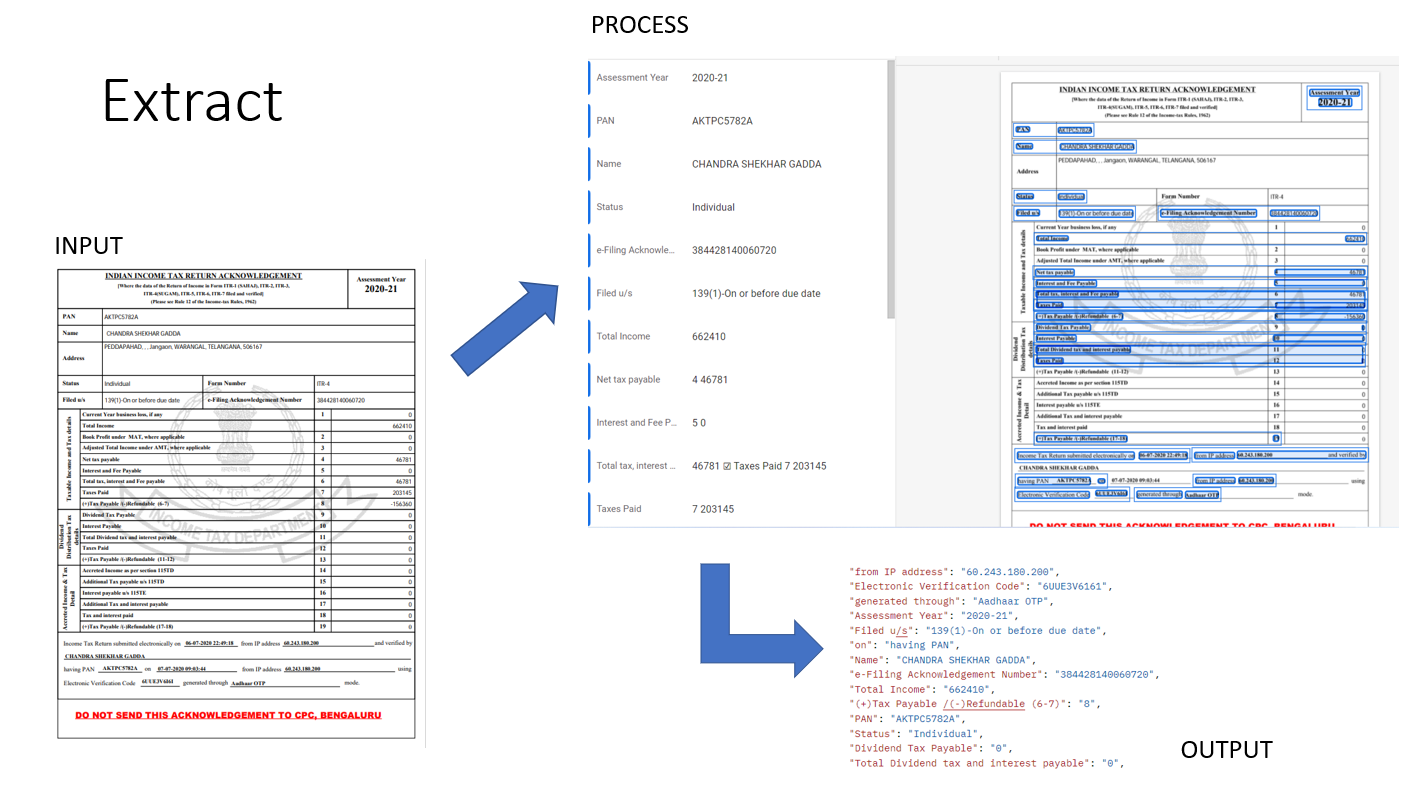This screenshot has width=1413, height=787.
Task: Click the 'Dividend Tax Payable' line in the OUTPUT JSON
Action: click(931, 748)
